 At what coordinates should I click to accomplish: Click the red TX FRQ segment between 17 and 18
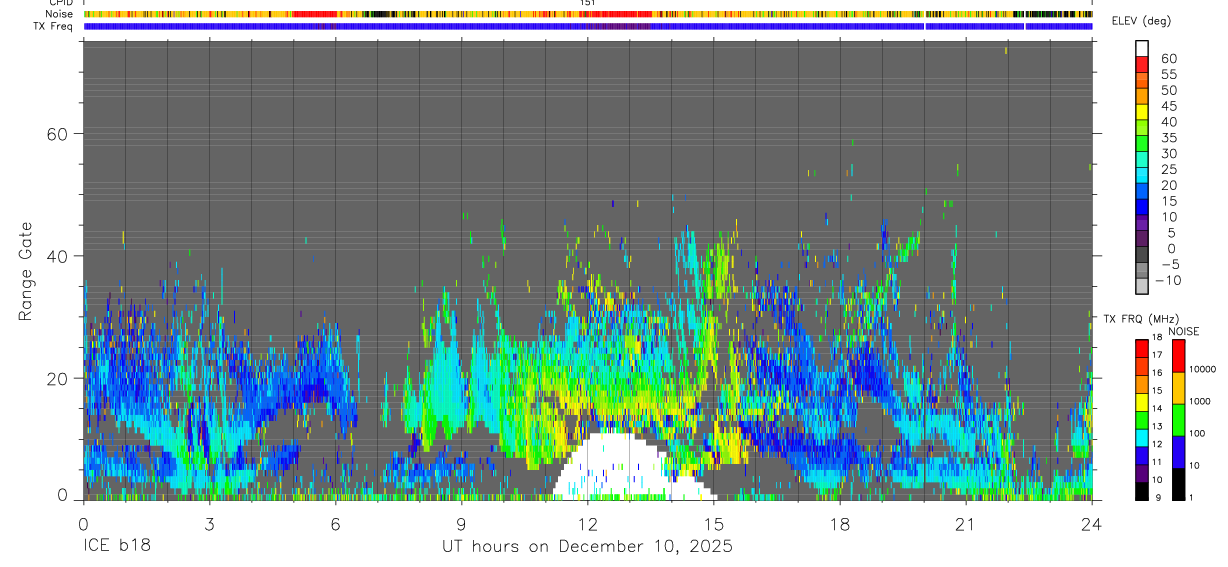tap(1142, 347)
